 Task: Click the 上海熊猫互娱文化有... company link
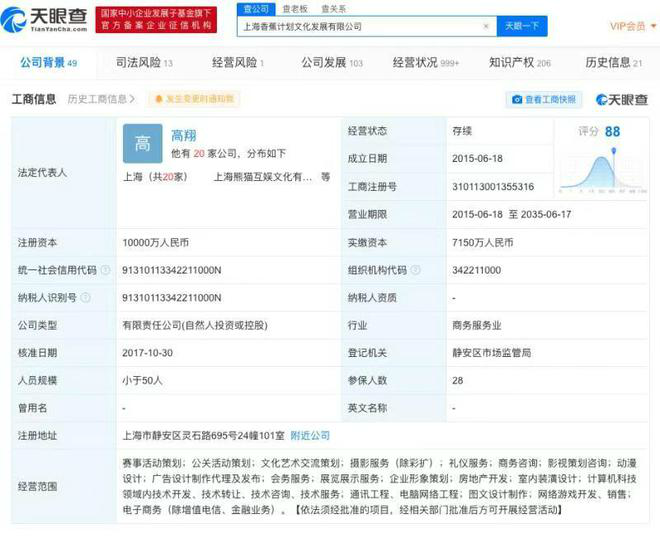263,177
